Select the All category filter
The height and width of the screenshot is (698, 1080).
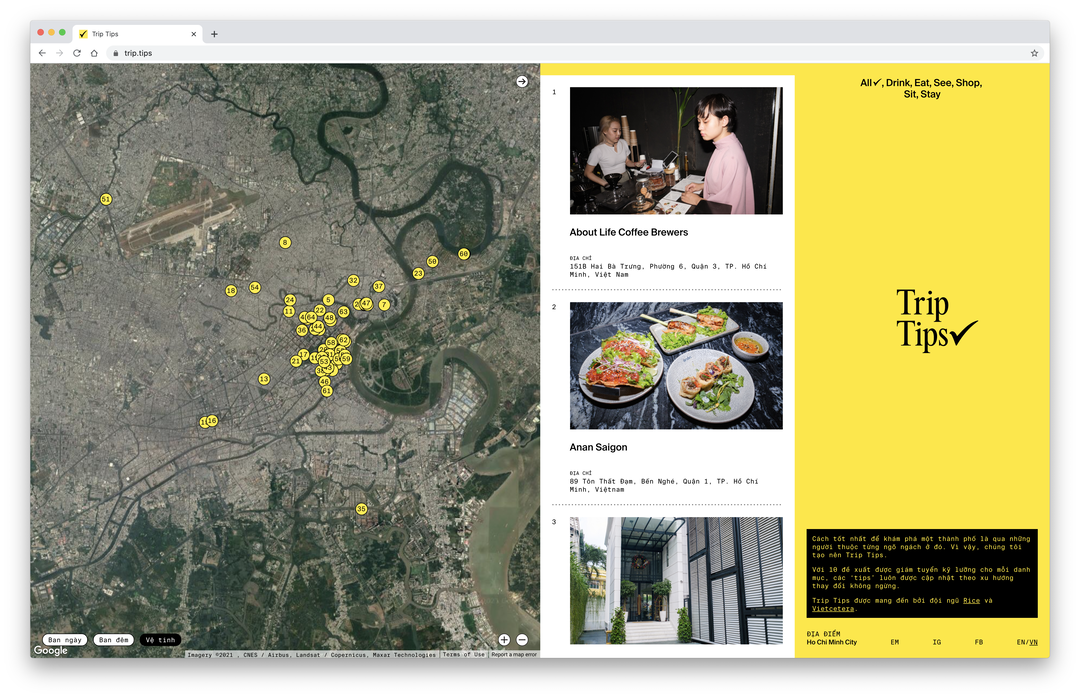click(871, 83)
